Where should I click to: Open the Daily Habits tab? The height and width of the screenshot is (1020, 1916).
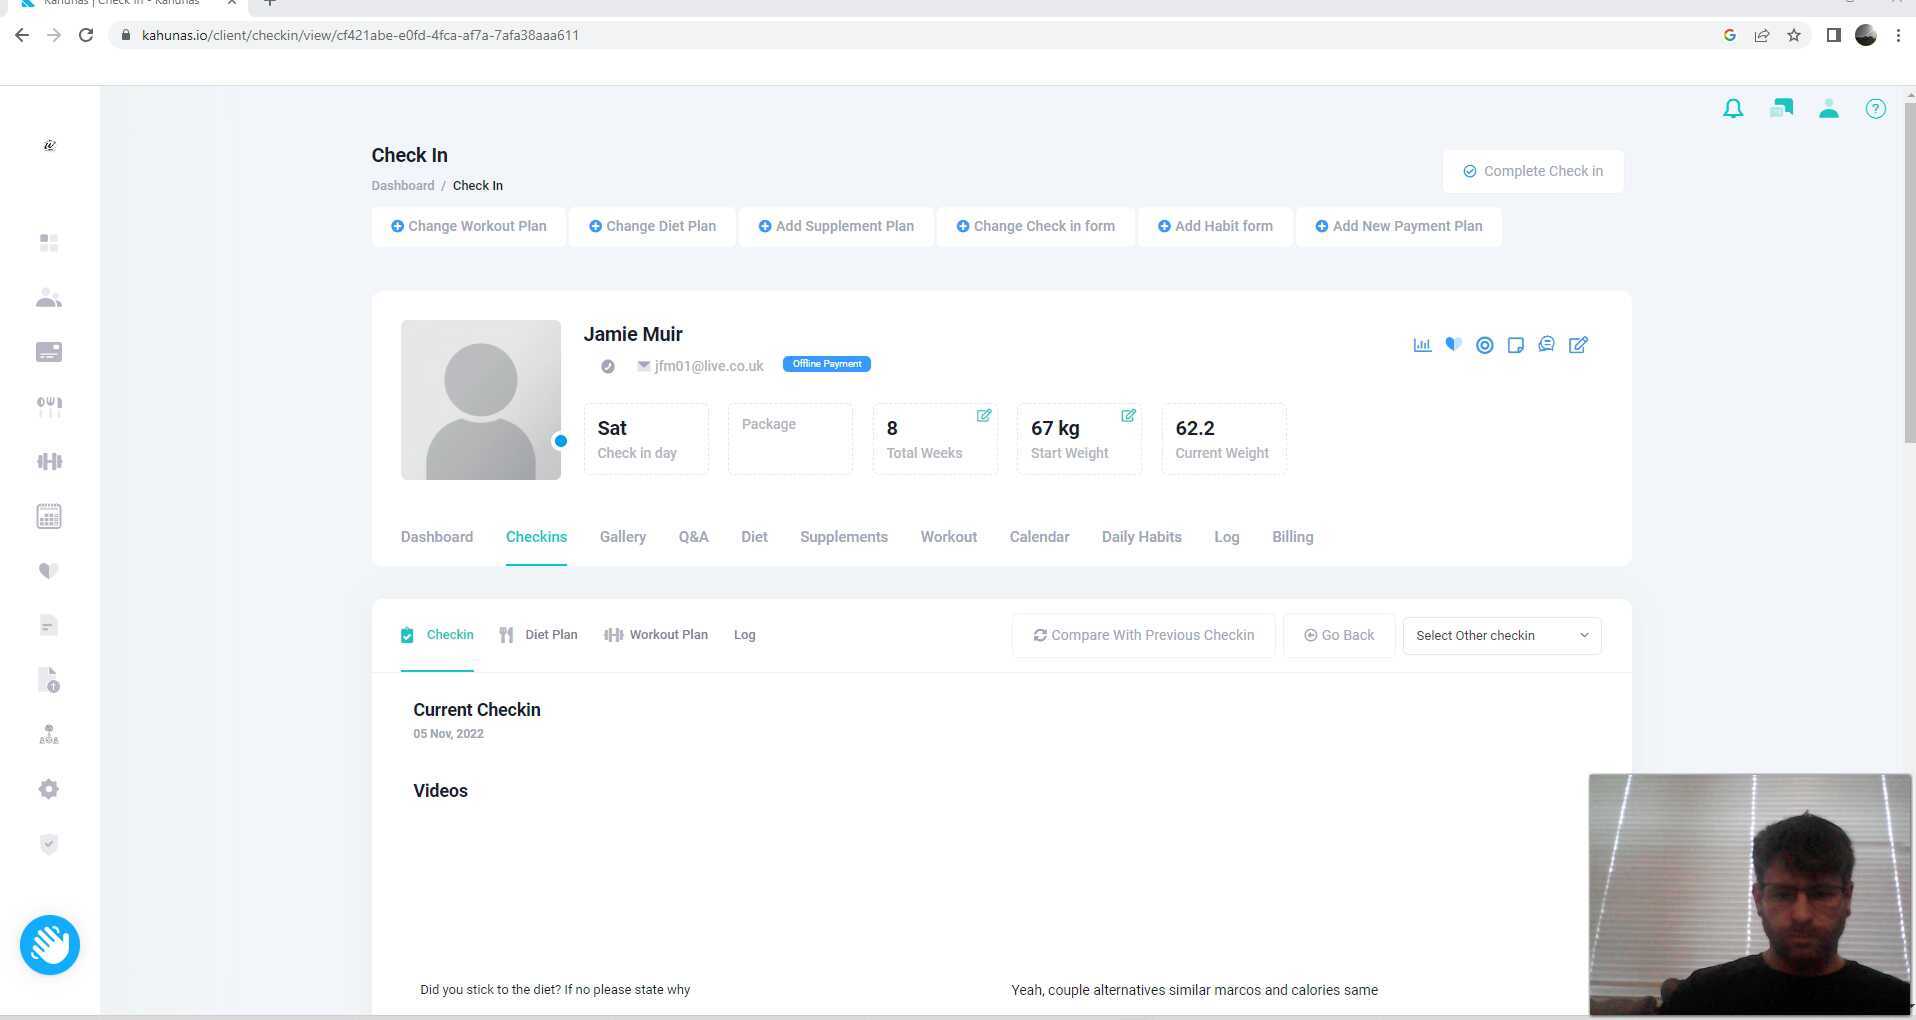(x=1141, y=537)
